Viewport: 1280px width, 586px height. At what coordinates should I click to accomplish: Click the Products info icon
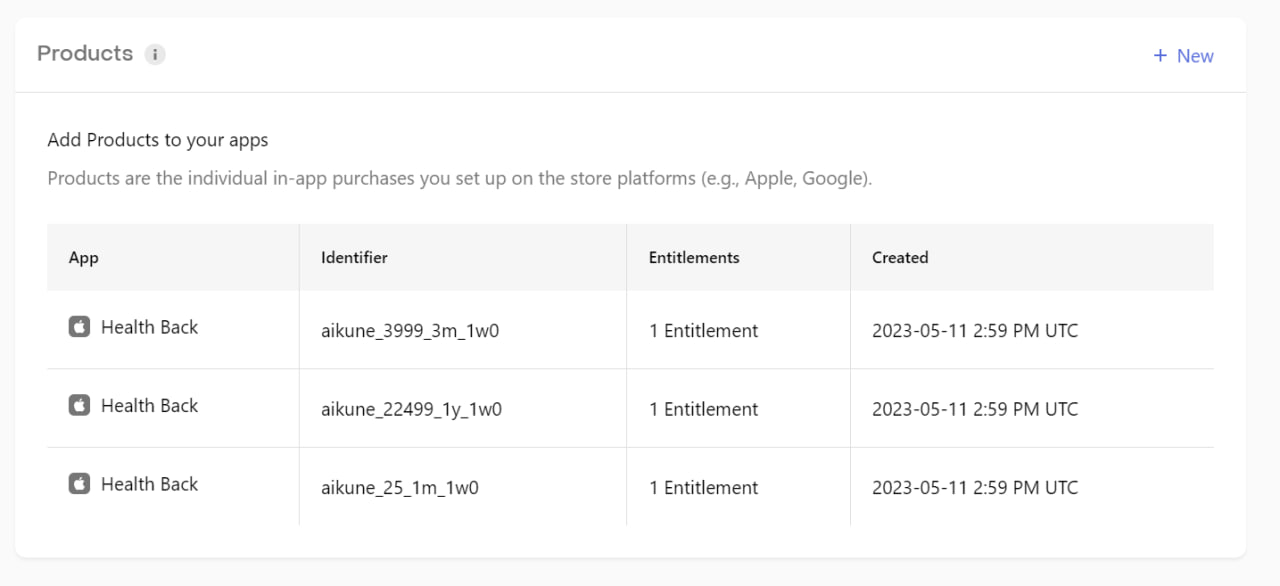(155, 54)
